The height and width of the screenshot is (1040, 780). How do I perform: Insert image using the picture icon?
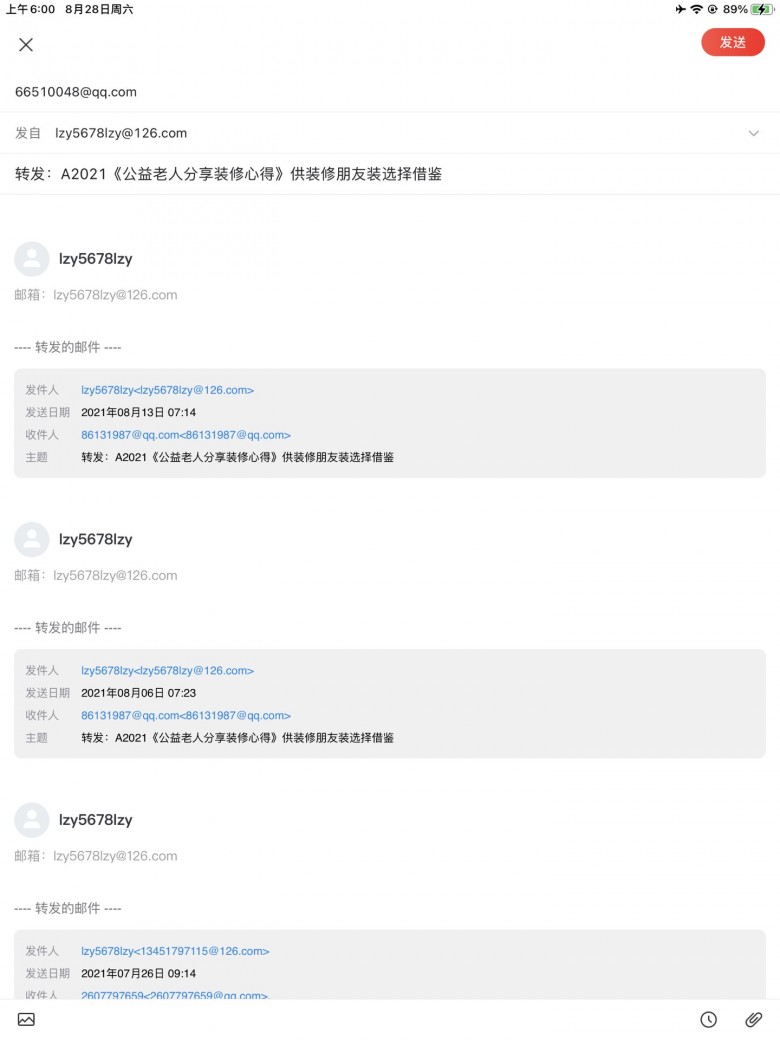click(x=26, y=1019)
